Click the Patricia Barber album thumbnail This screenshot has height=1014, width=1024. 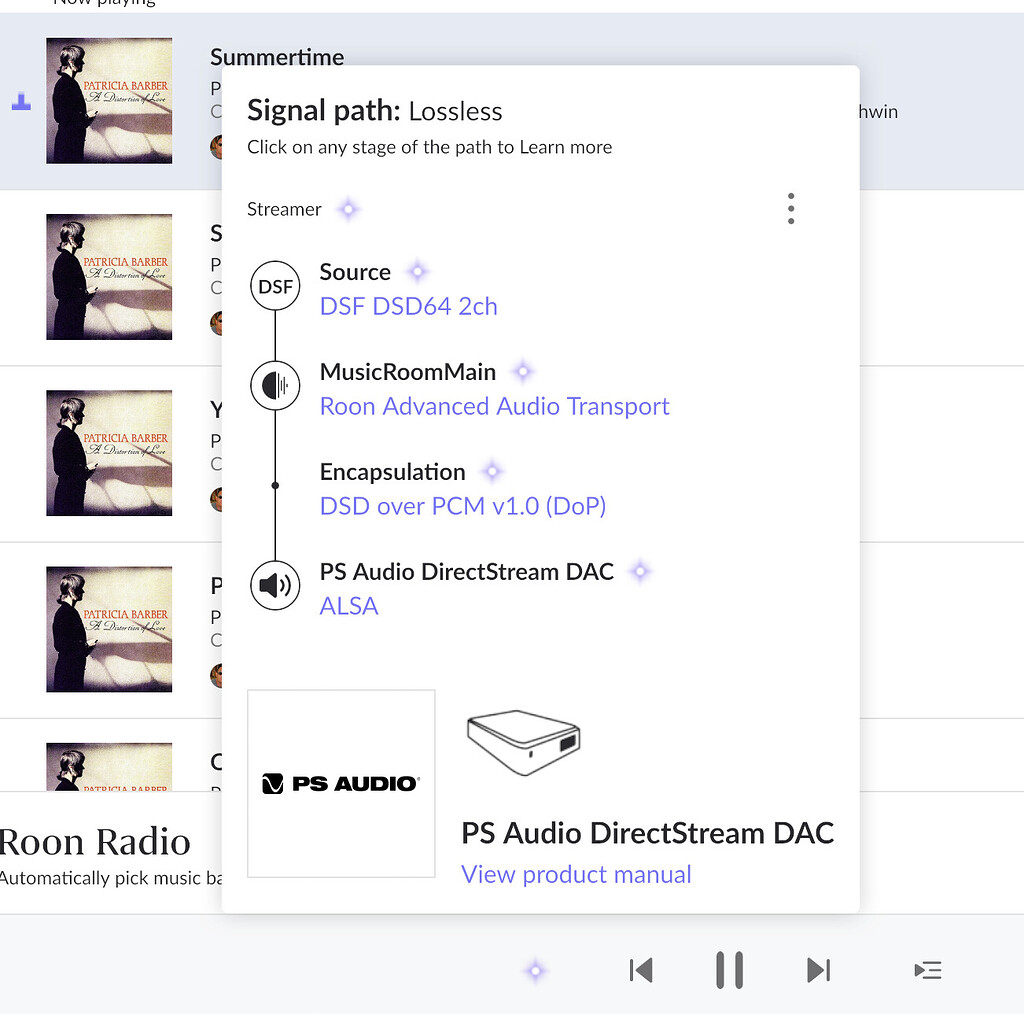click(108, 100)
